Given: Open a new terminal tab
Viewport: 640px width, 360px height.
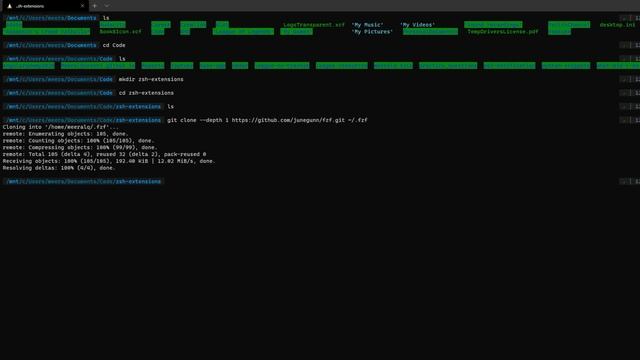Looking at the screenshot, I should point(95,6).
